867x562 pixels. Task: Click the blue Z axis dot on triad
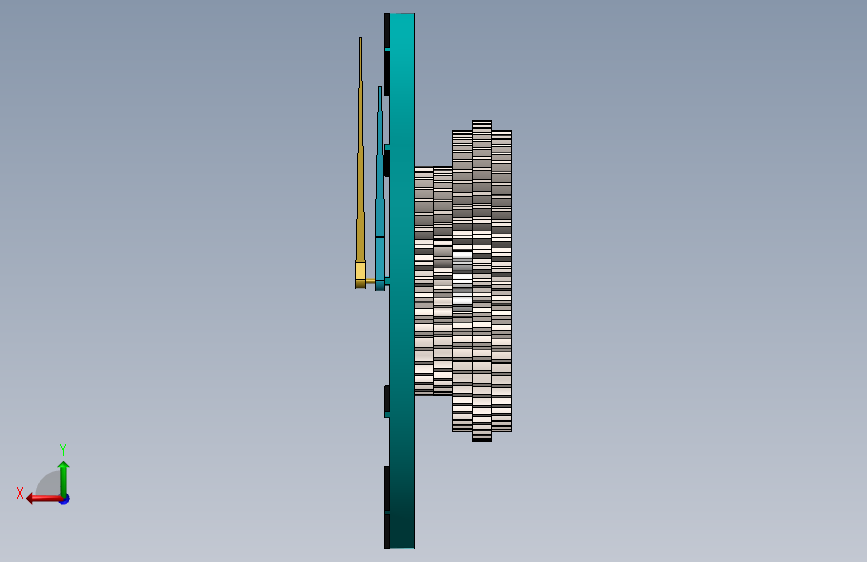tap(65, 499)
